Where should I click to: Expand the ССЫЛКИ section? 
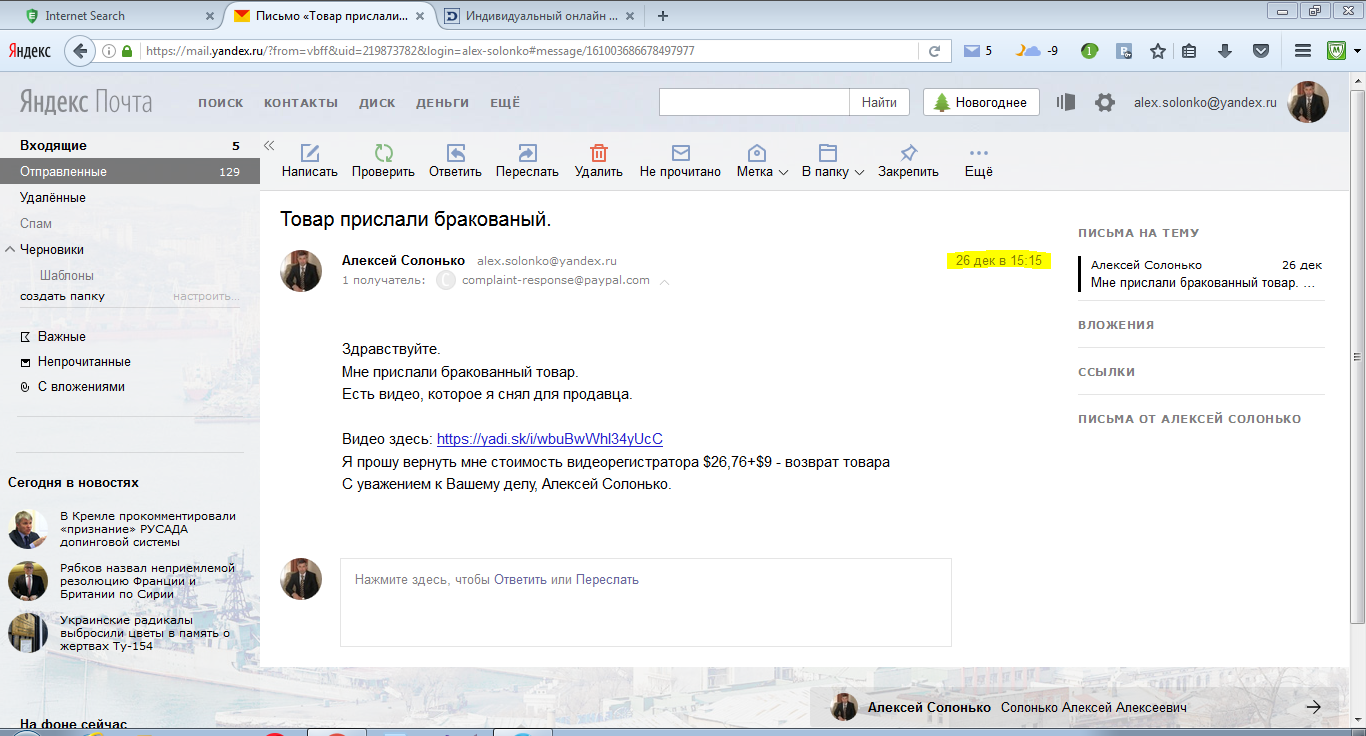click(1106, 372)
